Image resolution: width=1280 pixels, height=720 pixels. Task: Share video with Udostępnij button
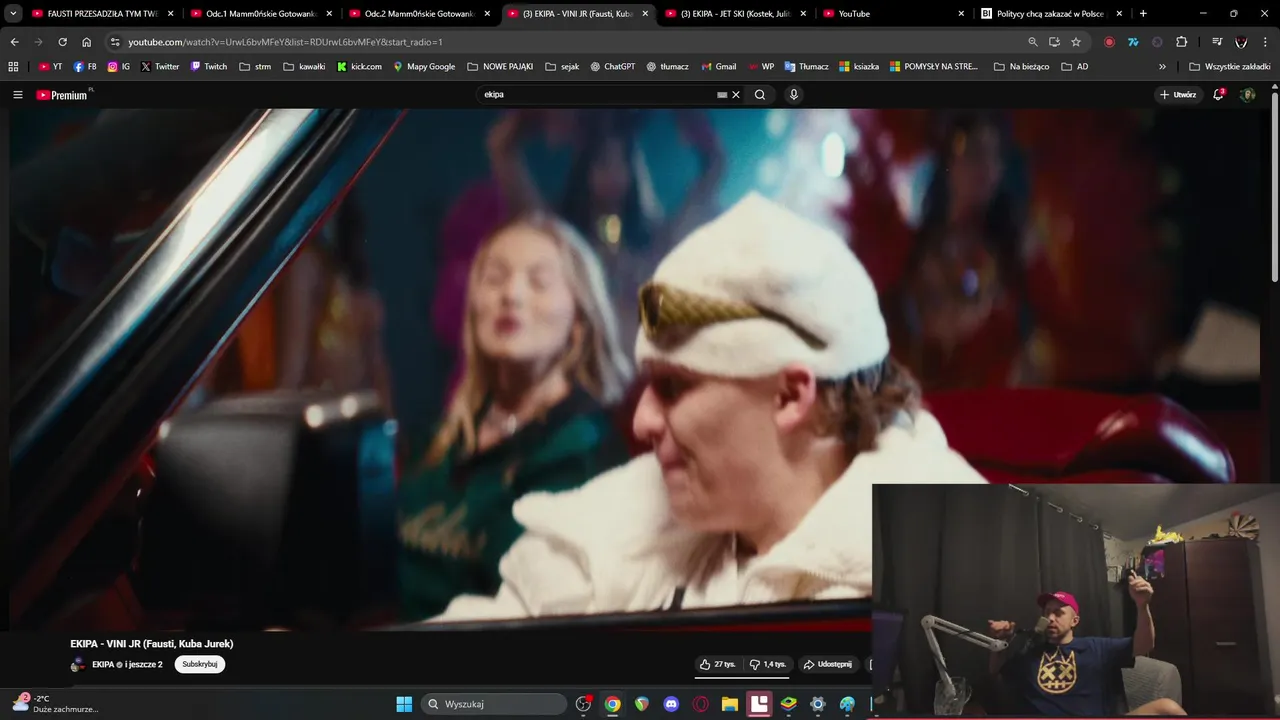click(x=828, y=664)
